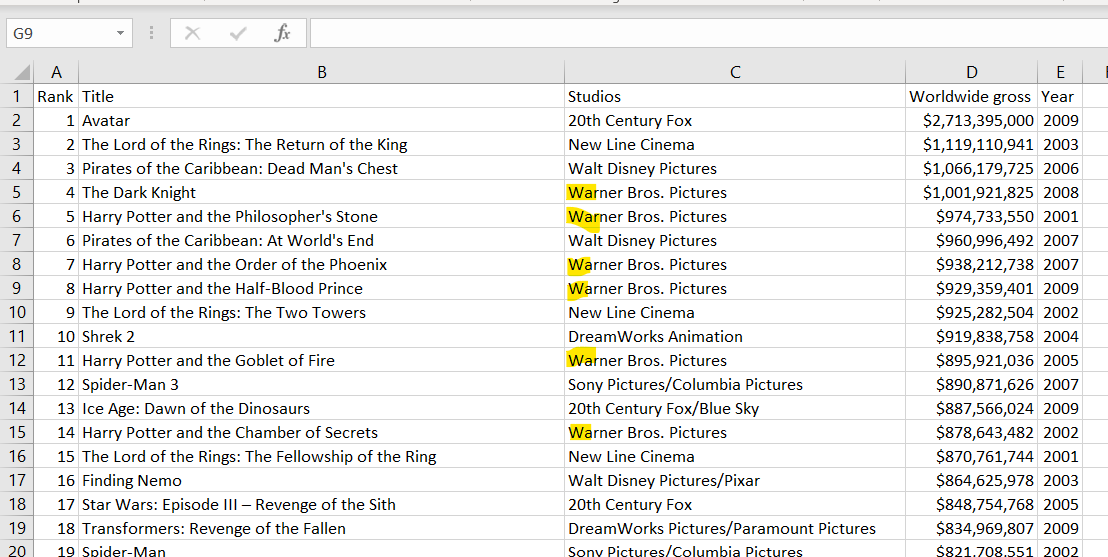The image size is (1108, 557).
Task: Select column C header
Action: (x=735, y=72)
